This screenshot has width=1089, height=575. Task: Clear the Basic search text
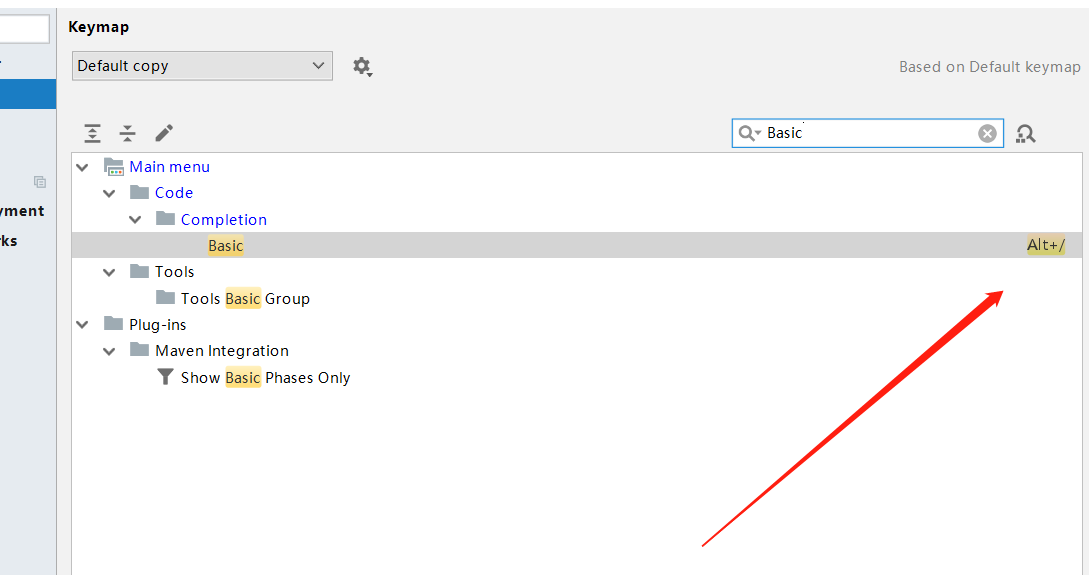[x=987, y=133]
